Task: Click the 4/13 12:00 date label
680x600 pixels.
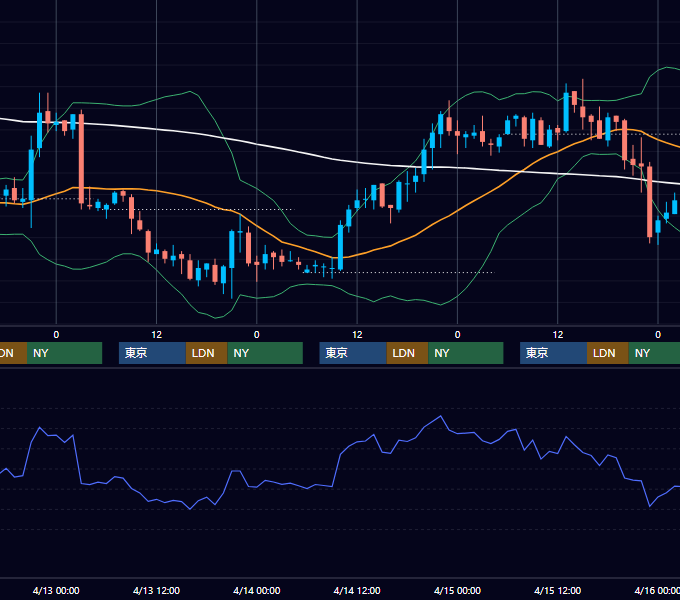Action: point(156,590)
